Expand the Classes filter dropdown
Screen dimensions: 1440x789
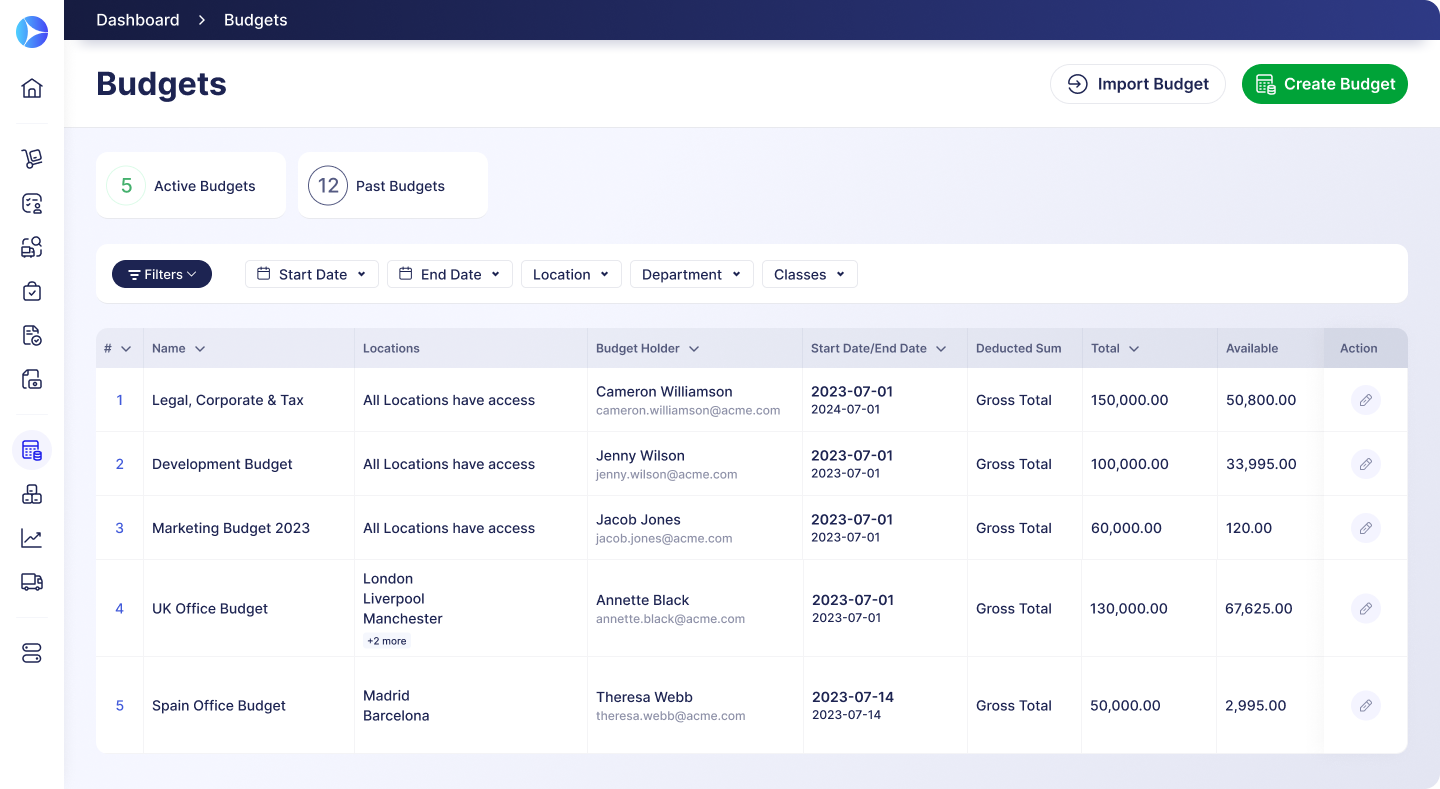coord(809,274)
